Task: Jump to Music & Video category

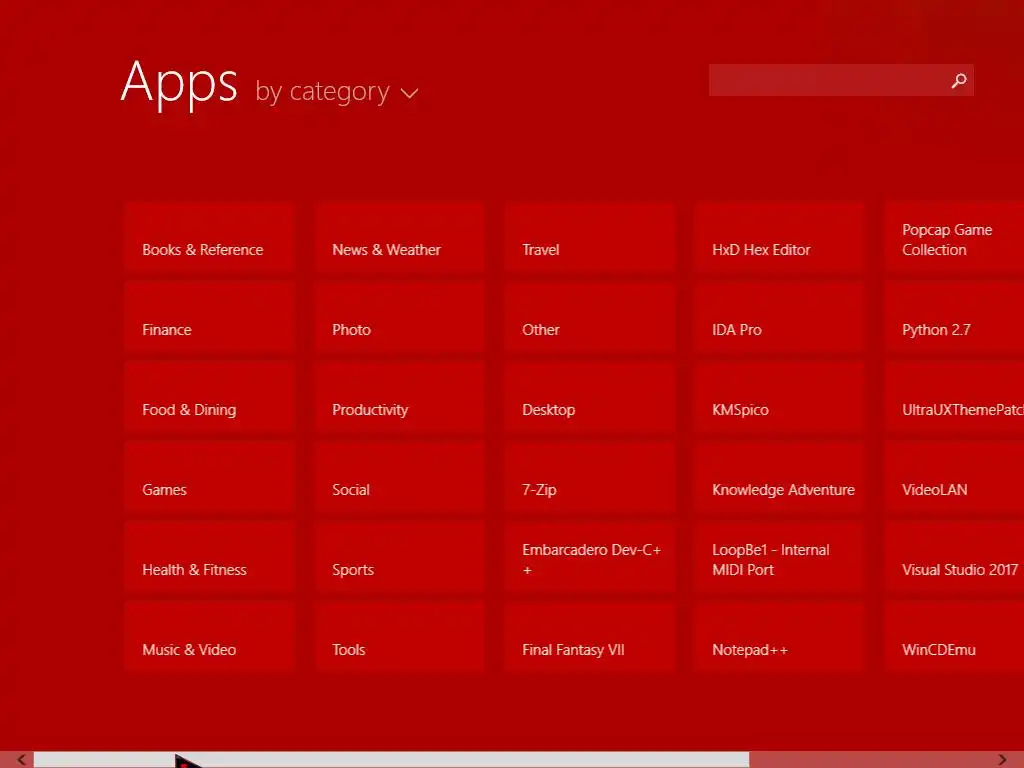Action: [209, 637]
